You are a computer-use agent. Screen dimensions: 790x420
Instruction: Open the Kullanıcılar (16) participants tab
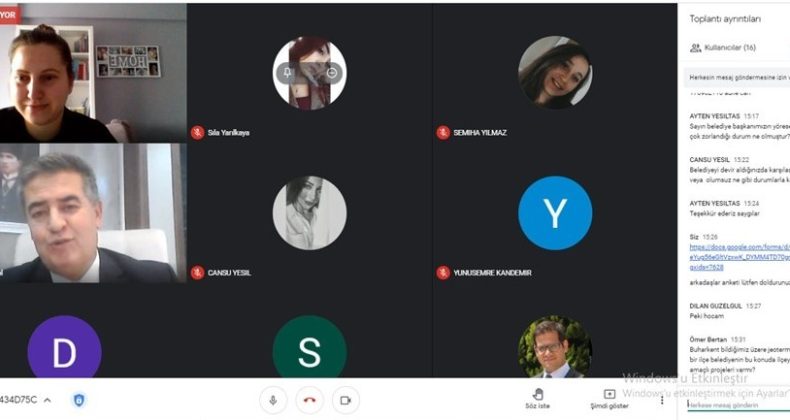coord(722,48)
